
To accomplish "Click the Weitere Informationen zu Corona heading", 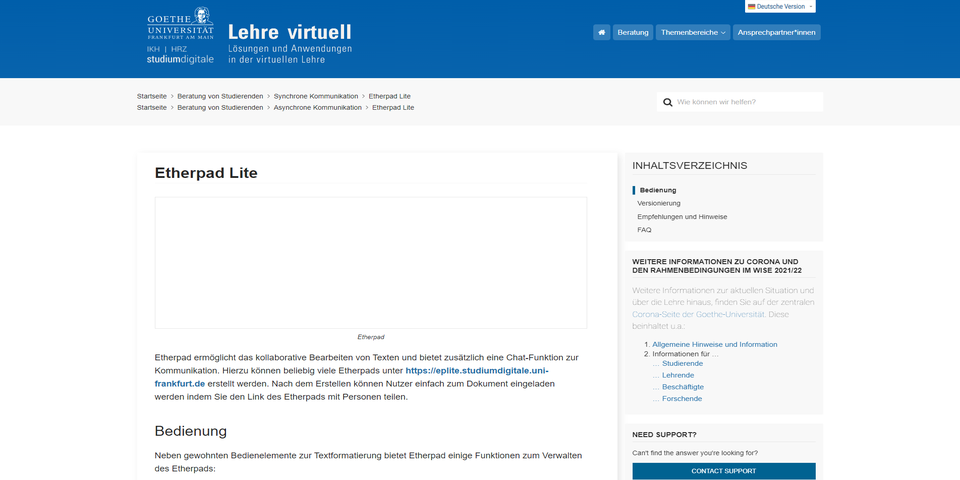I will pos(717,266).
